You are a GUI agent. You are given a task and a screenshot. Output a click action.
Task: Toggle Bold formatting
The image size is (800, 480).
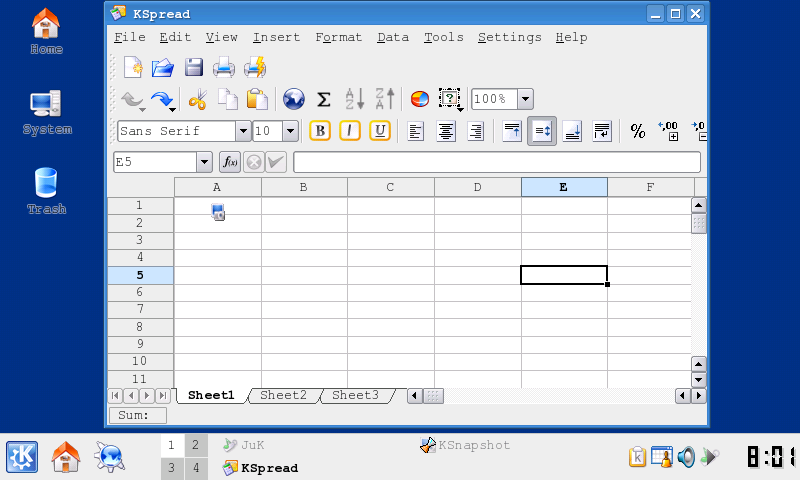320,131
